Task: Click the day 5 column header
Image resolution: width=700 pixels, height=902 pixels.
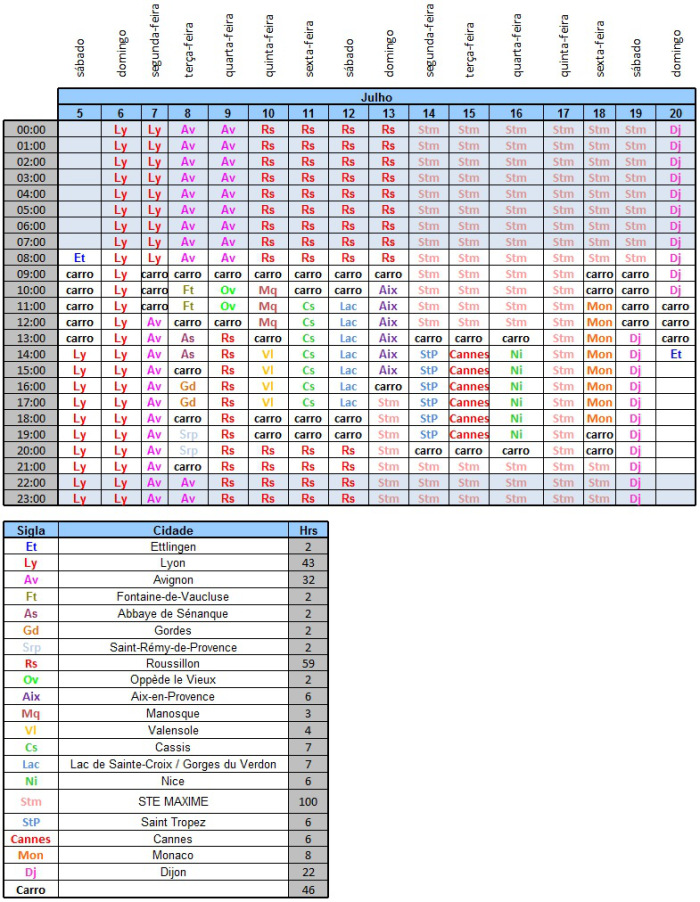Action: click(x=79, y=113)
